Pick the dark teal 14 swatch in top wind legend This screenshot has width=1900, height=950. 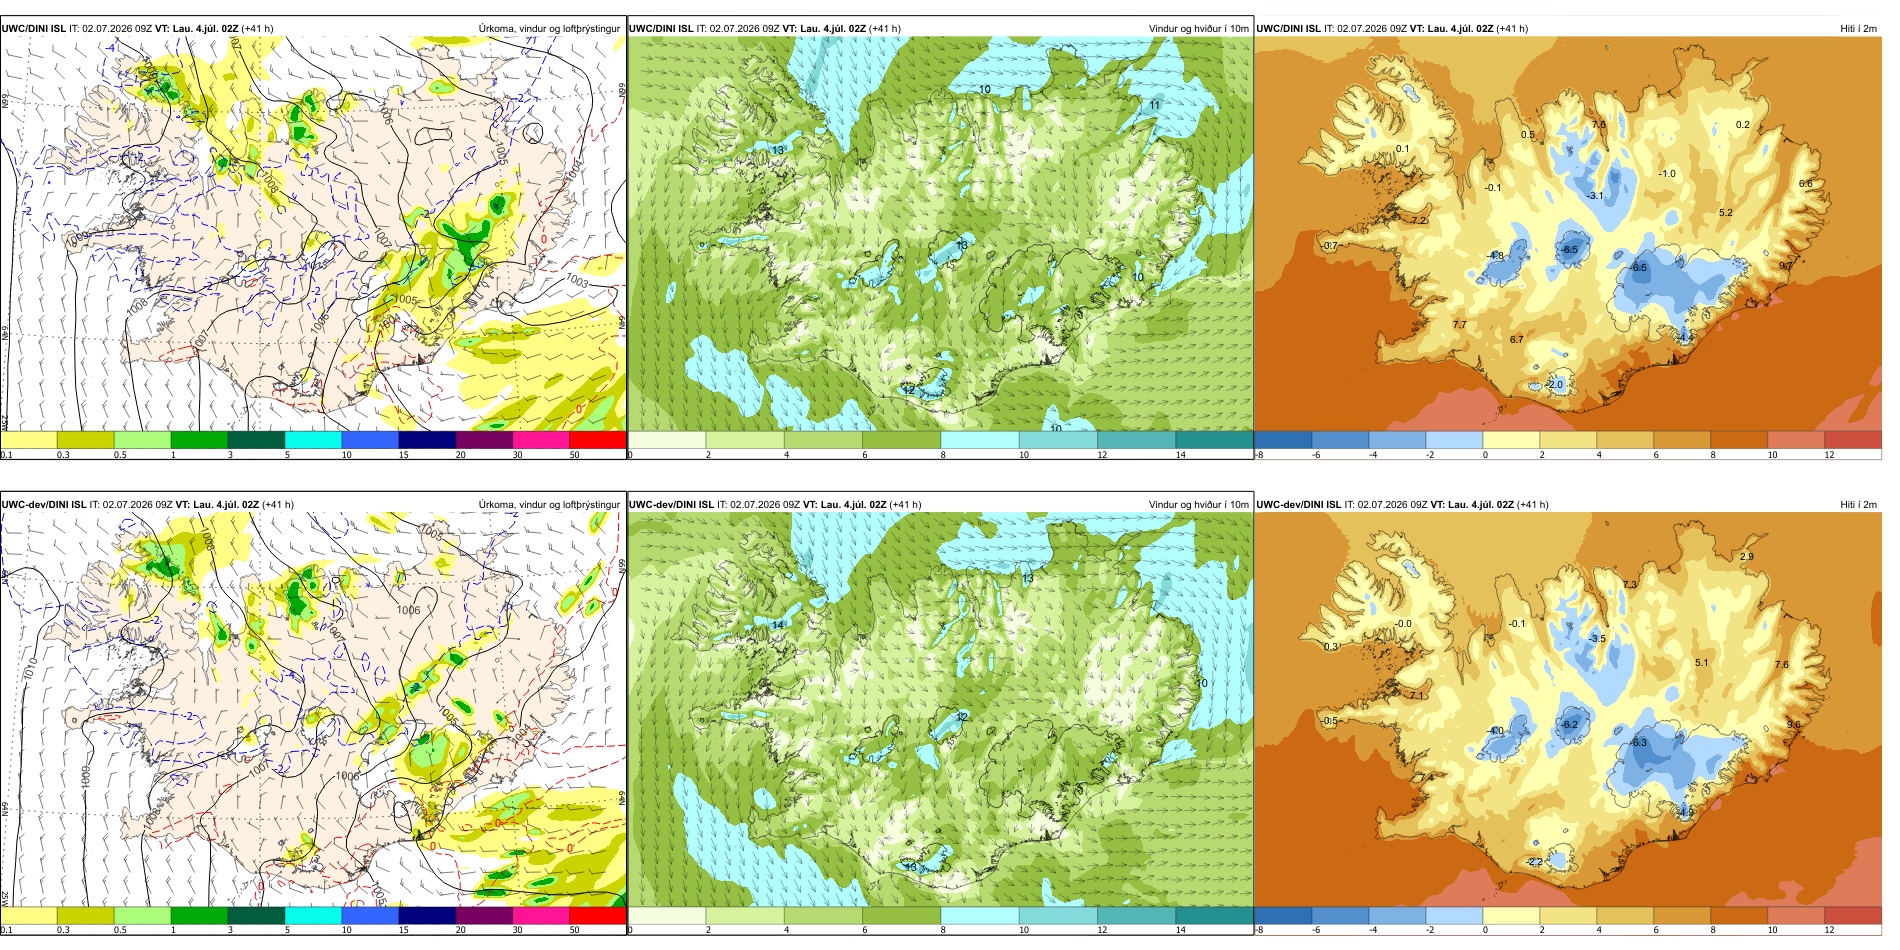(1214, 439)
